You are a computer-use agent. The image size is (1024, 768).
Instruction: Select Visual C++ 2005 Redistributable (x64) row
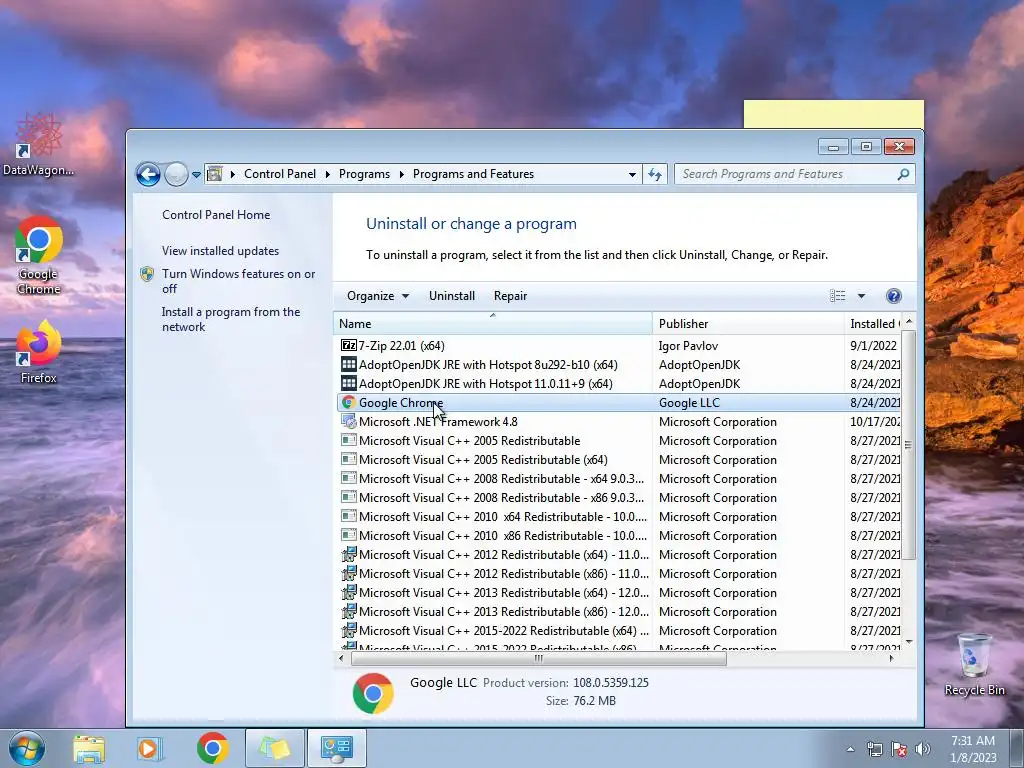pos(619,460)
